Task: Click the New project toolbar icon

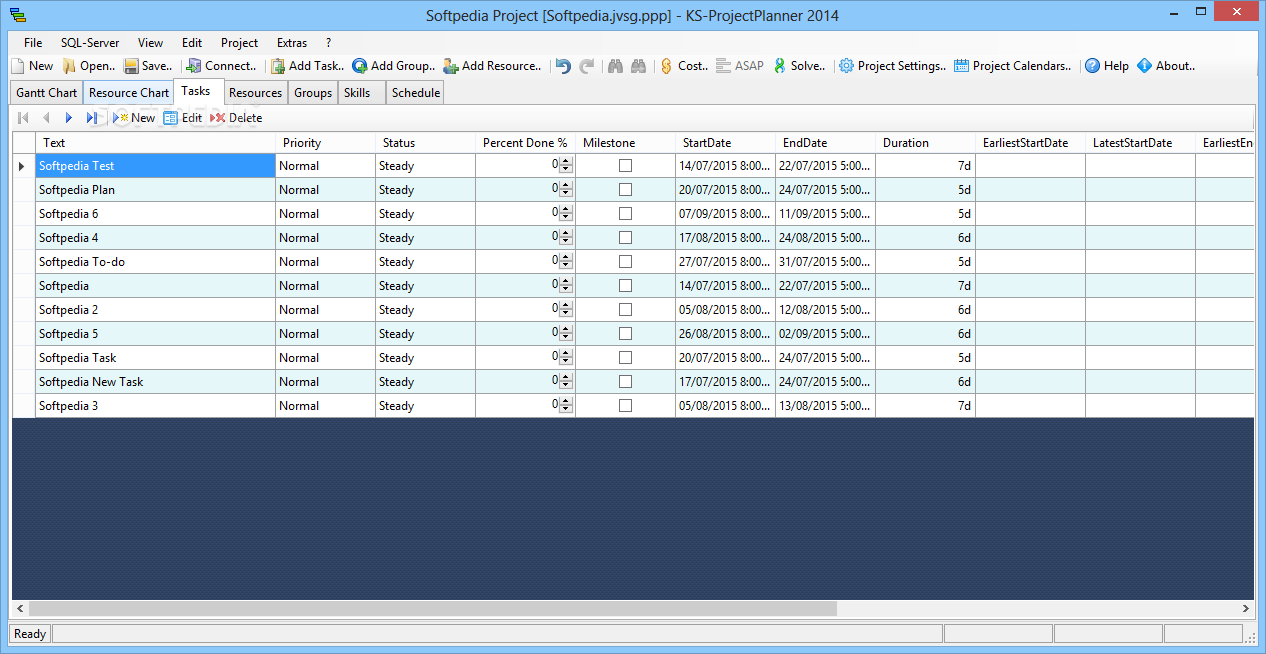Action: point(17,66)
